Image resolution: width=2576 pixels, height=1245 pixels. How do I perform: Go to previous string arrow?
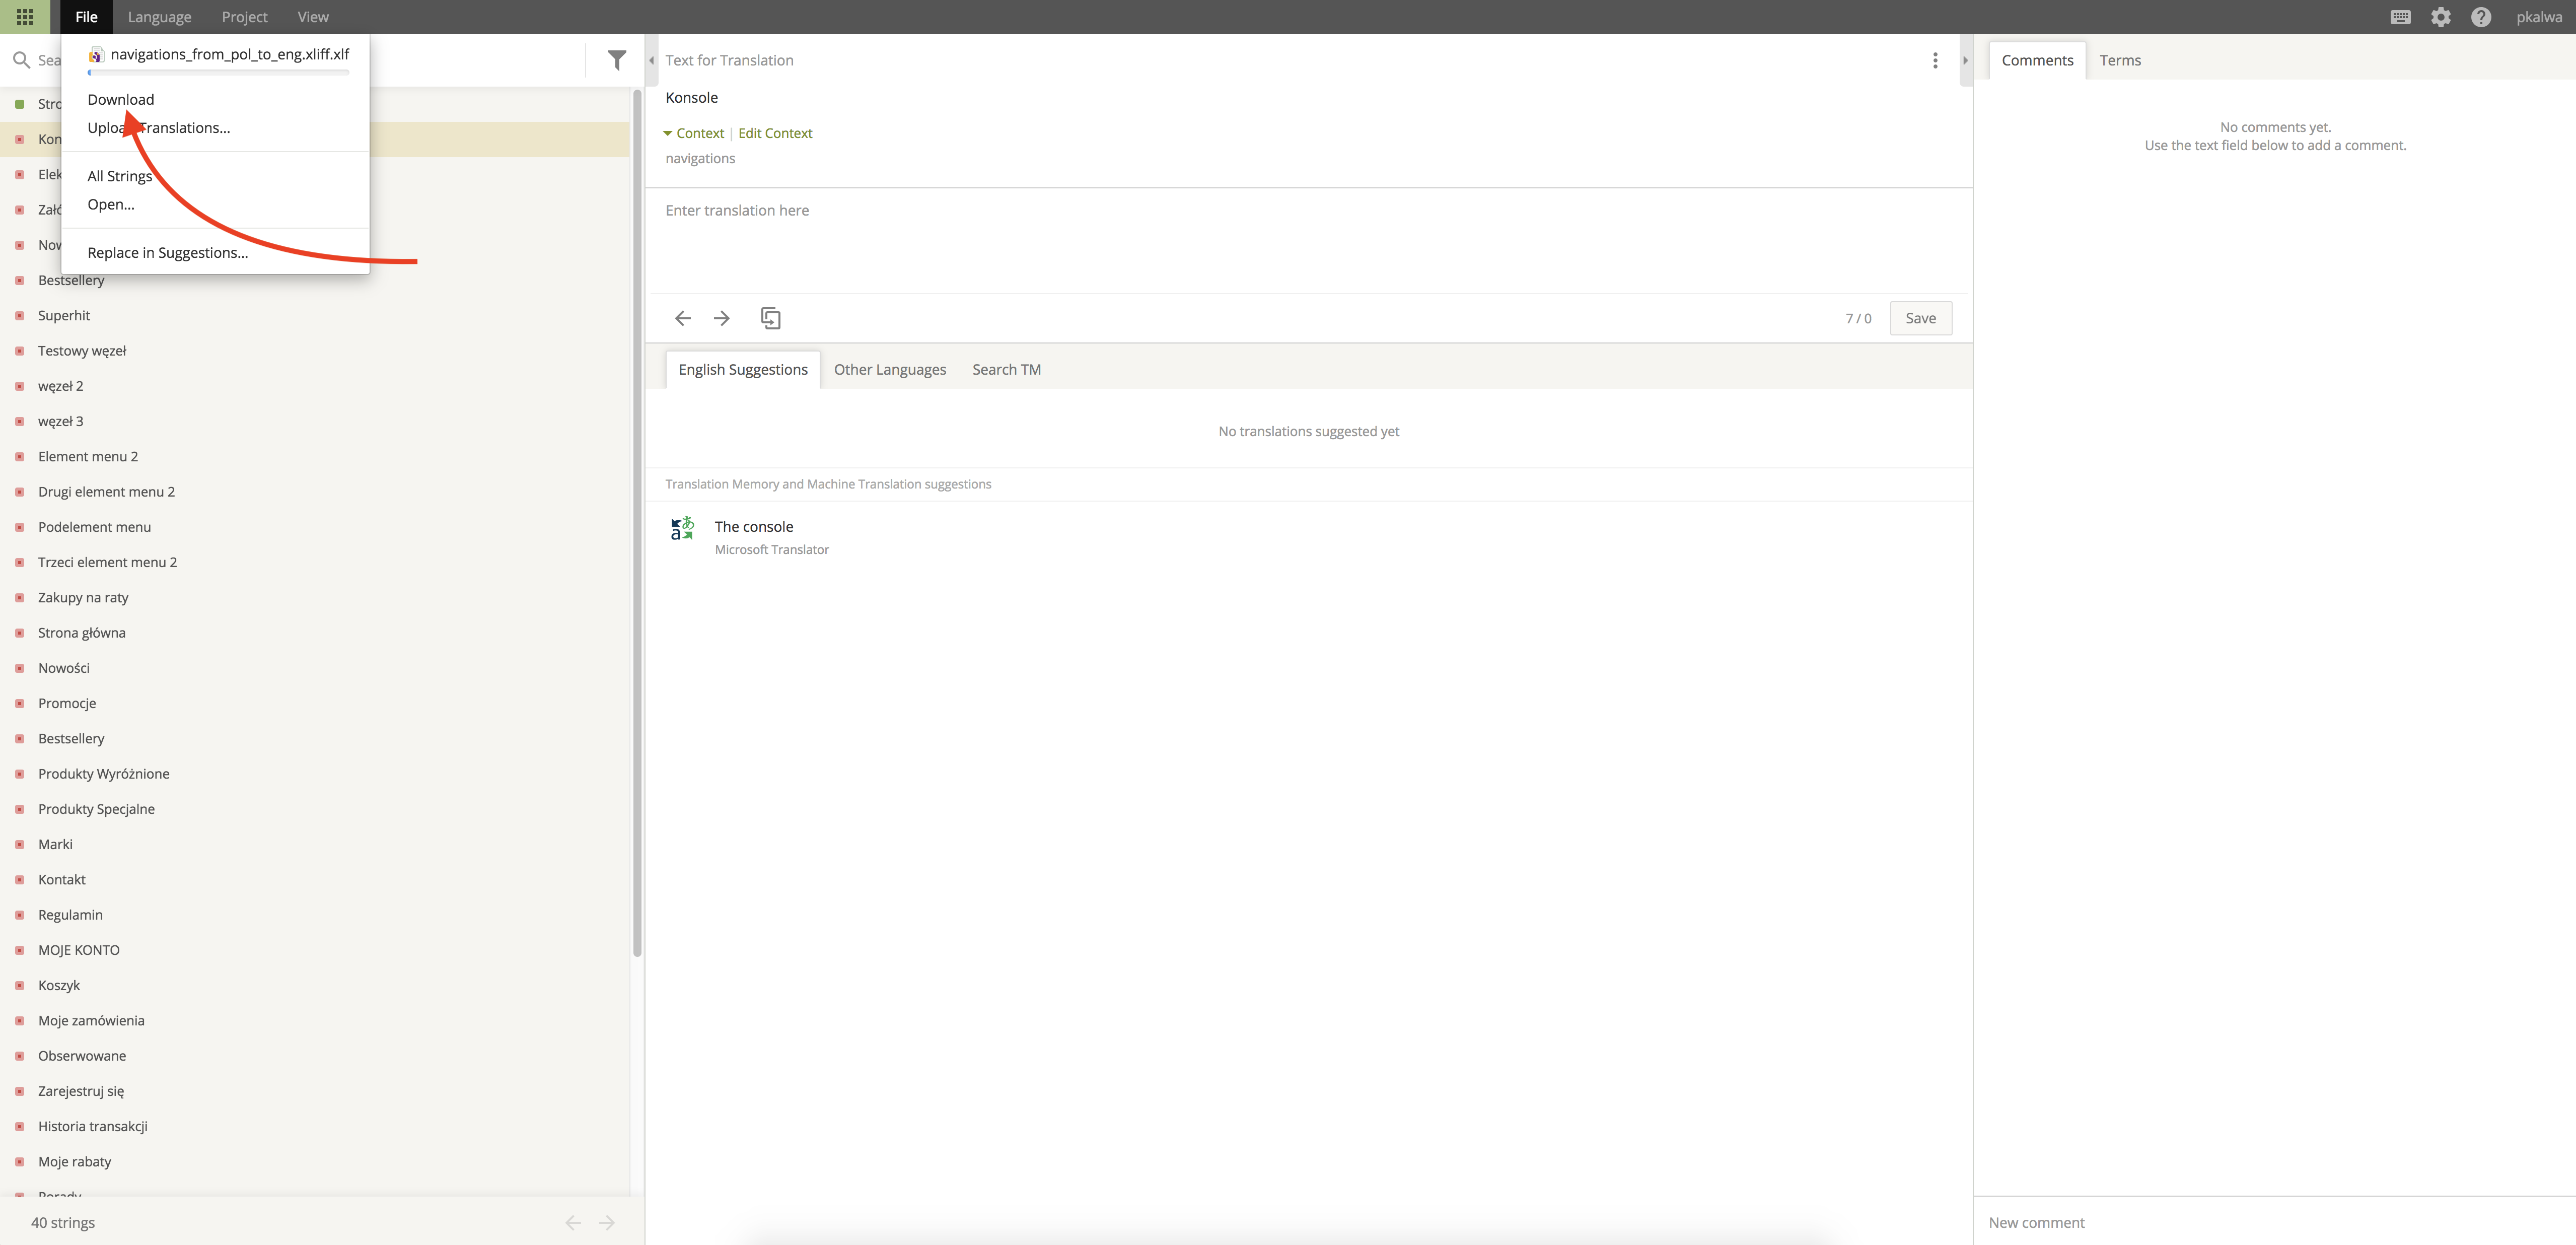click(683, 318)
